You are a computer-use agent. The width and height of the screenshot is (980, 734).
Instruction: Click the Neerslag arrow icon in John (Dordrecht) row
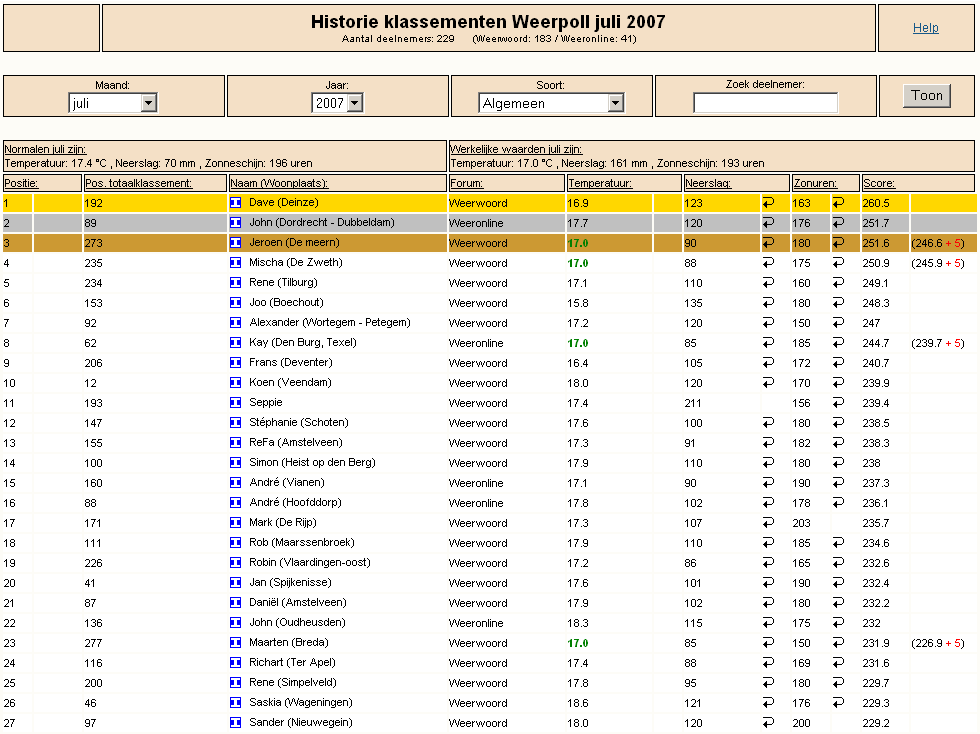[768, 223]
